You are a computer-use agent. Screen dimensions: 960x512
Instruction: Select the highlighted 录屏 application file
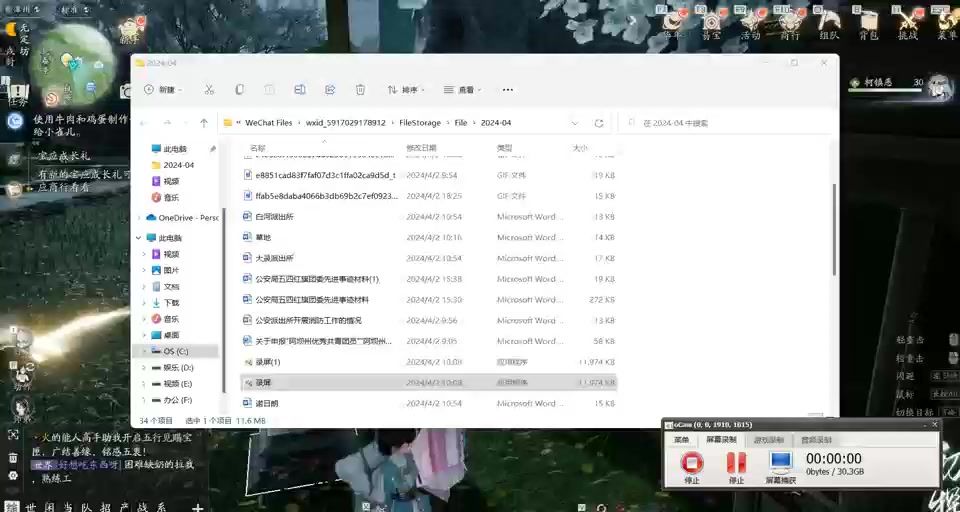[429, 383]
